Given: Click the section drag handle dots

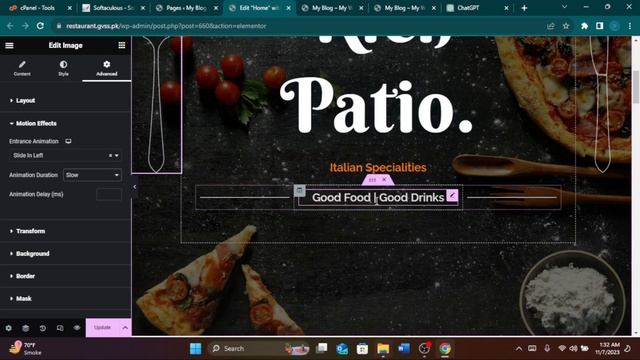Looking at the screenshot, I should click(x=372, y=180).
